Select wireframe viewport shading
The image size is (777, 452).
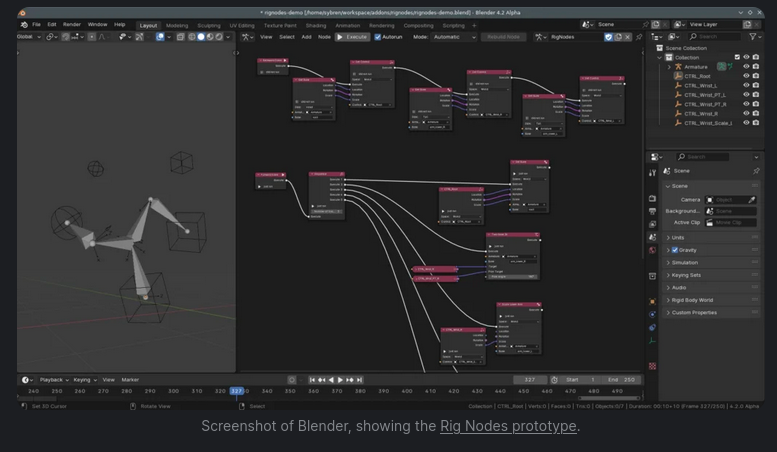pyautogui.click(x=192, y=37)
